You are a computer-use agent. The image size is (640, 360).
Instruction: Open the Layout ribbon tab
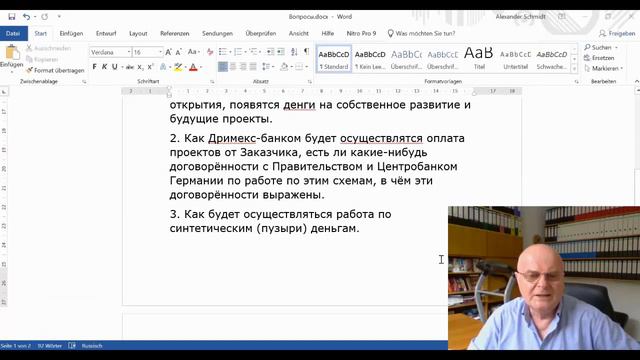138,33
